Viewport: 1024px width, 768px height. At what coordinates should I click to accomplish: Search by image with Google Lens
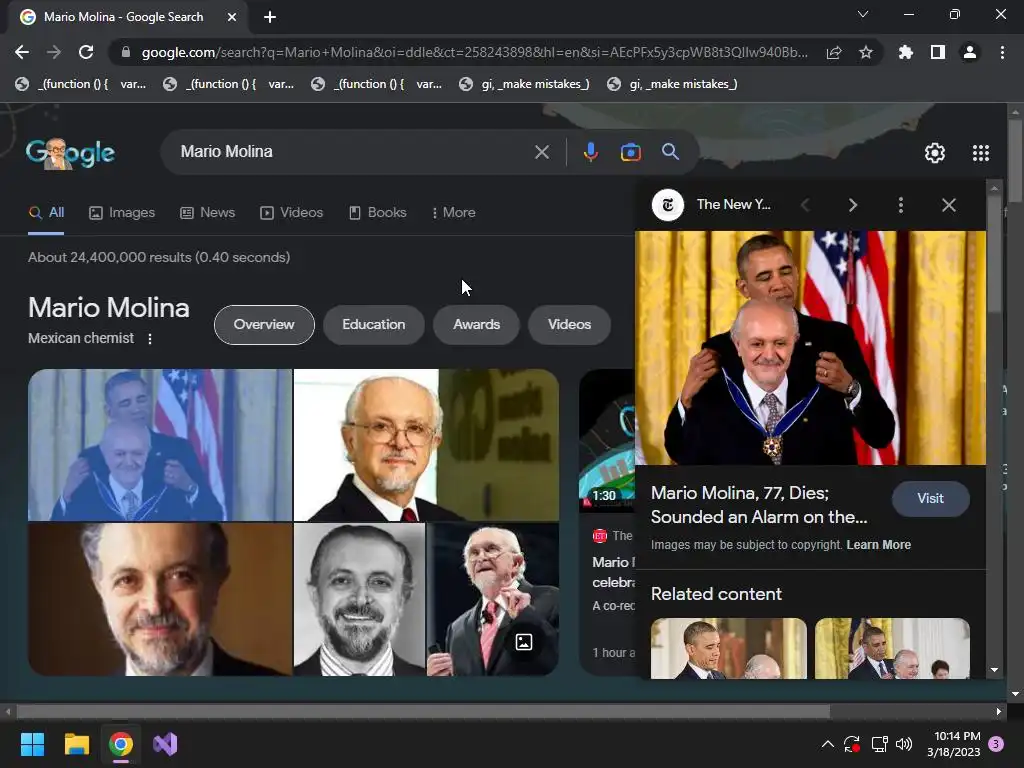pyautogui.click(x=630, y=152)
